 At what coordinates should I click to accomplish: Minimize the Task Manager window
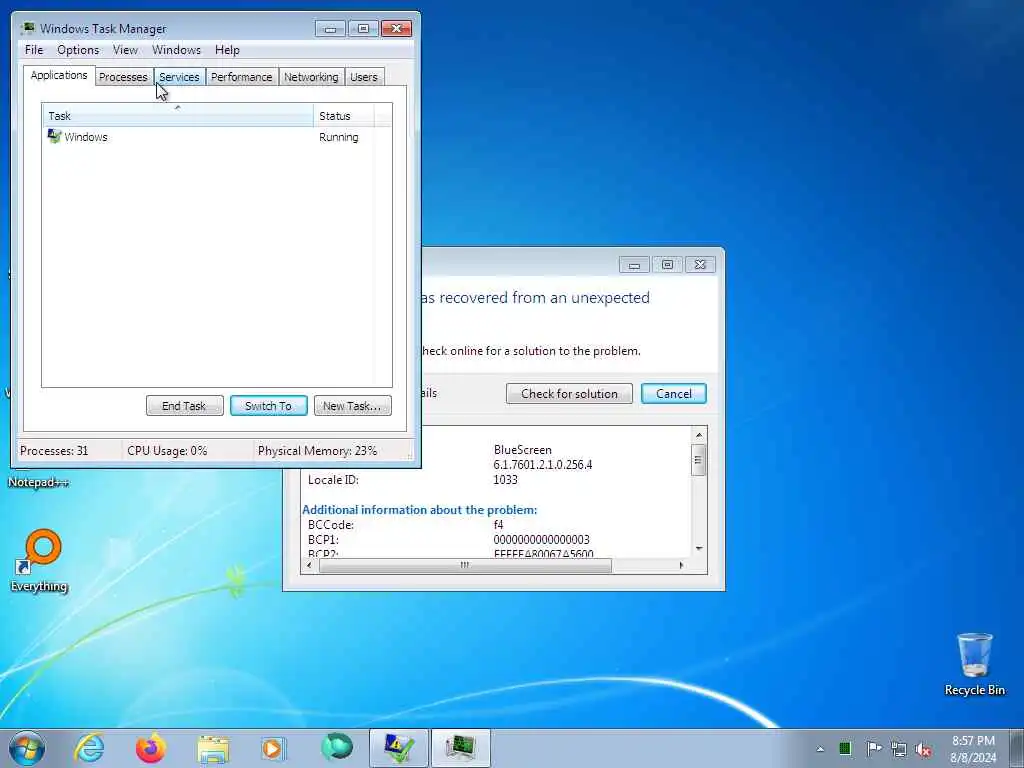pos(330,29)
